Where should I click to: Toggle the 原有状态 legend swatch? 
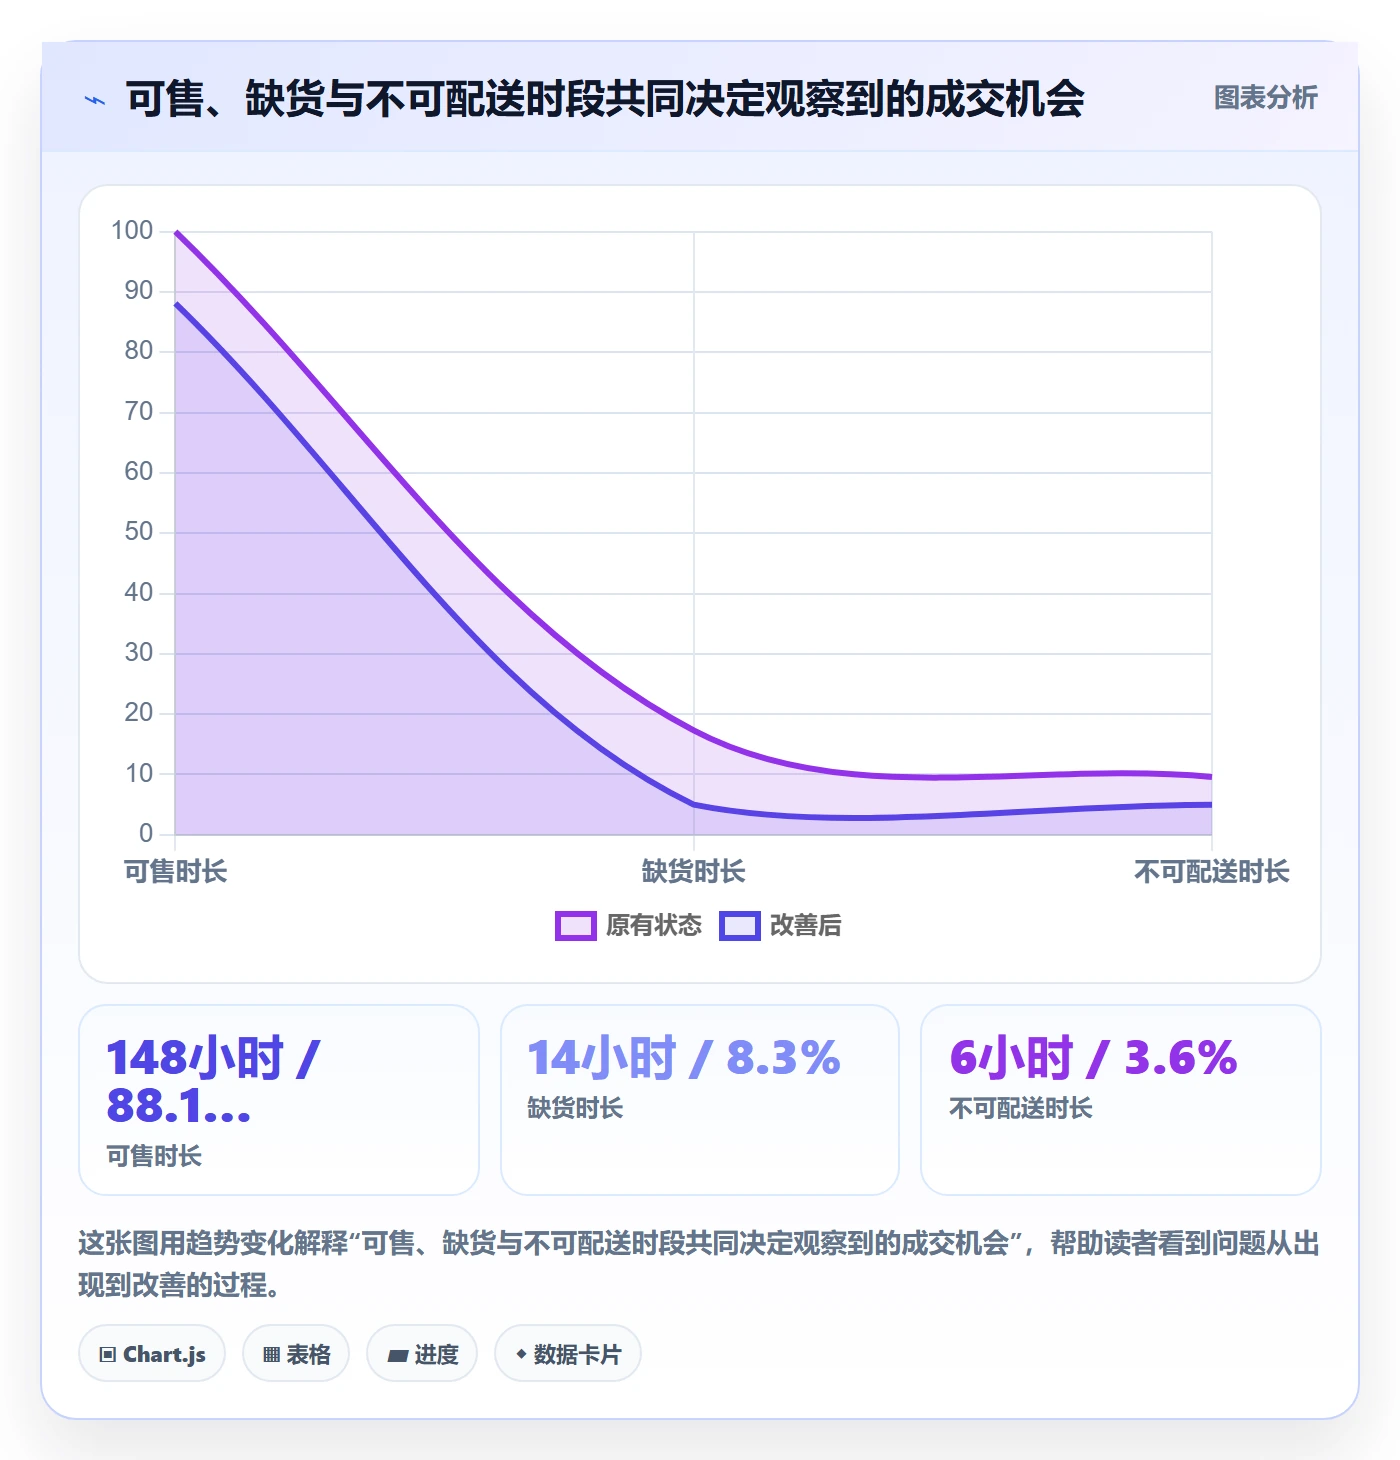[576, 926]
